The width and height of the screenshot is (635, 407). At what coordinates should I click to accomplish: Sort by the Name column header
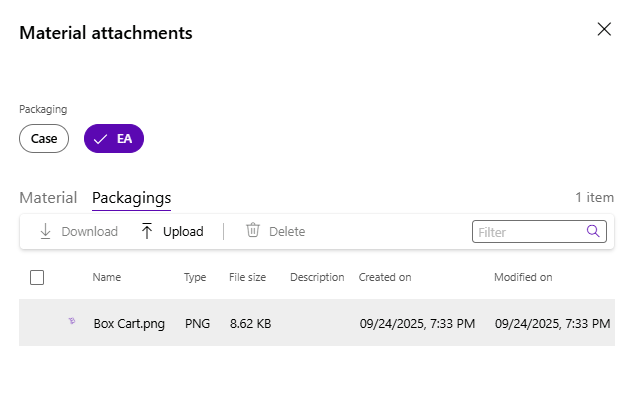106,277
